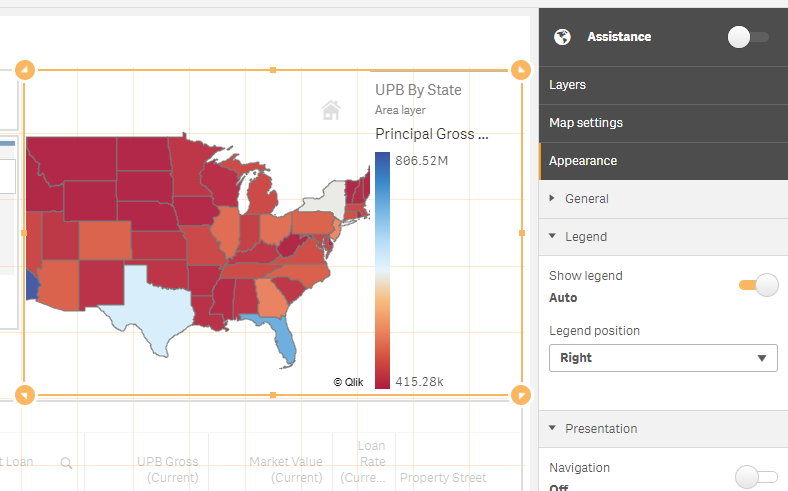Click the search icon in table header
The width and height of the screenshot is (788, 491).
point(66,463)
